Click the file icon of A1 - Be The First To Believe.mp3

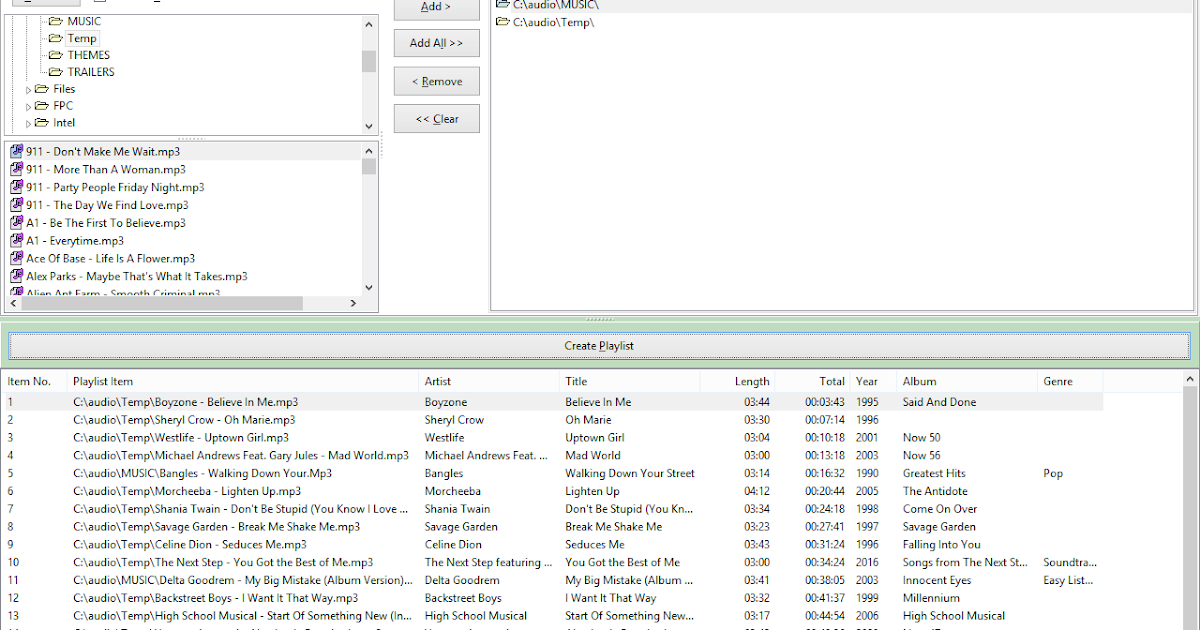point(17,223)
